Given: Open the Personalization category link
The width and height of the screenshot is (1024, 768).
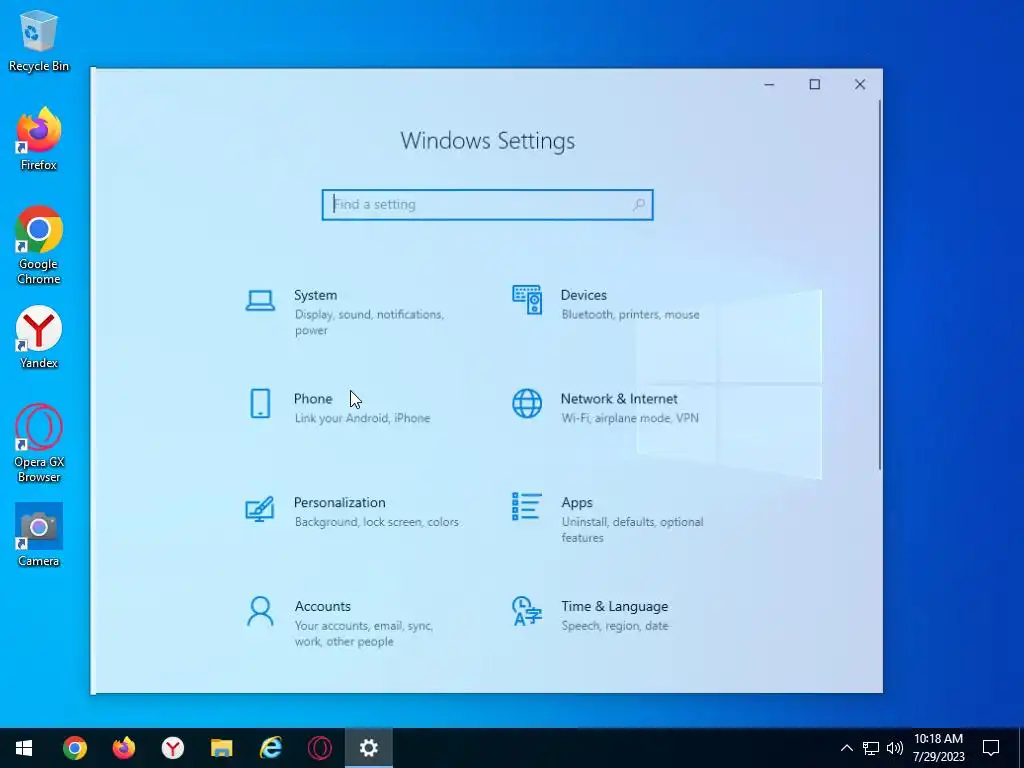Looking at the screenshot, I should pos(340,502).
